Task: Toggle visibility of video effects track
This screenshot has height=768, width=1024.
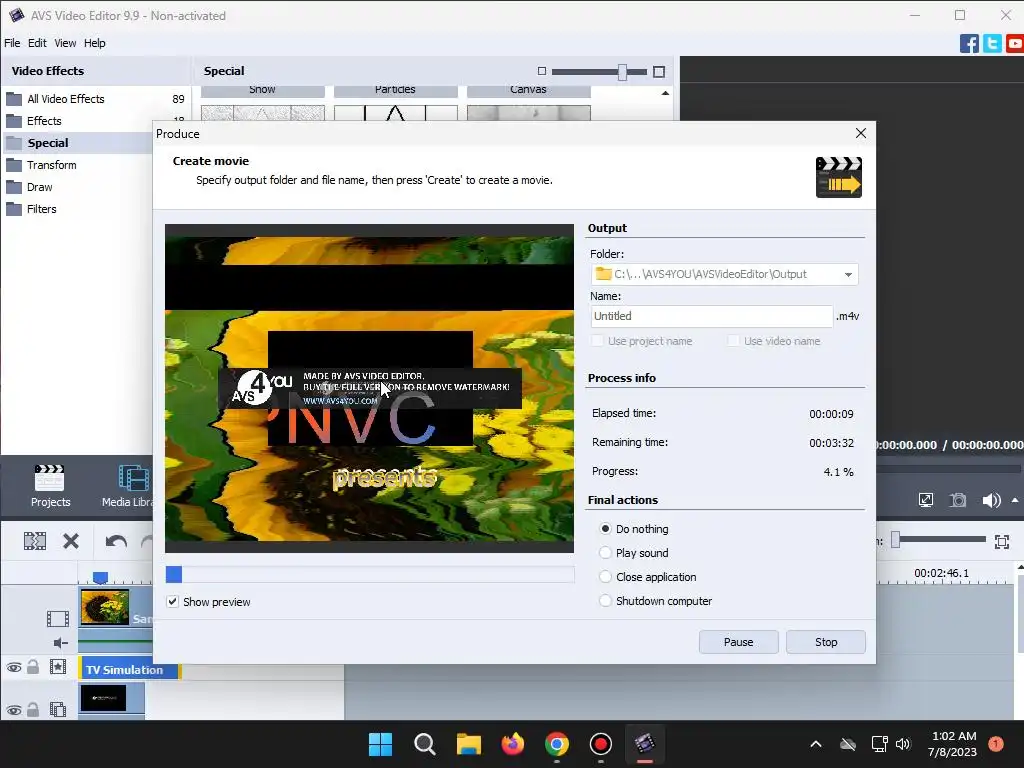Action: (x=14, y=667)
